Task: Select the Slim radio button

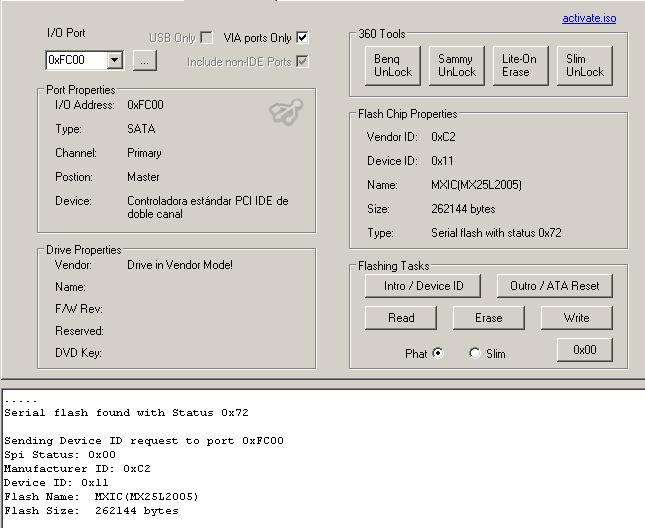Action: pyautogui.click(x=475, y=353)
